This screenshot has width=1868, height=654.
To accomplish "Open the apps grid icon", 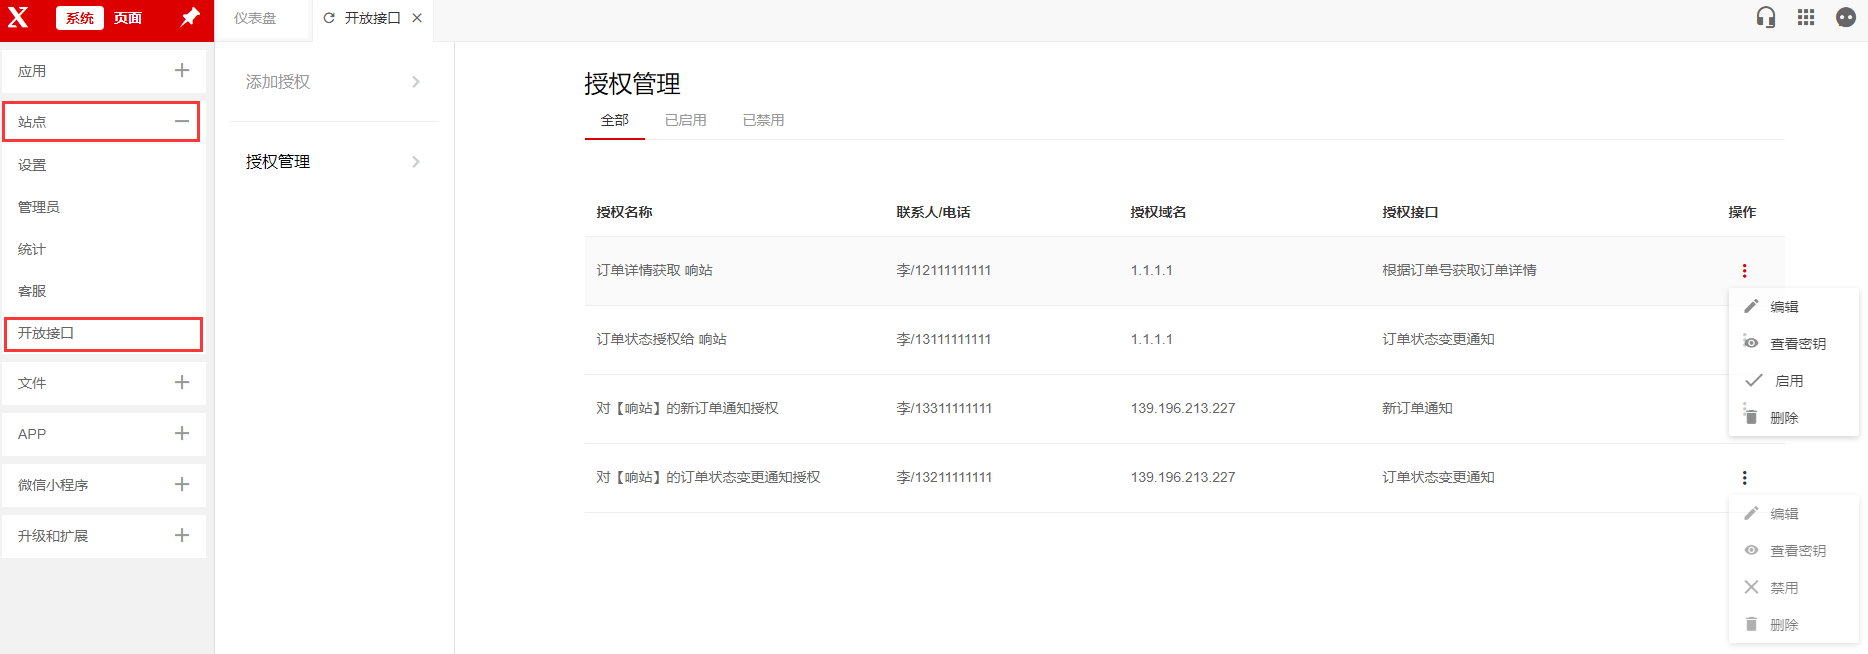I will click(1806, 18).
